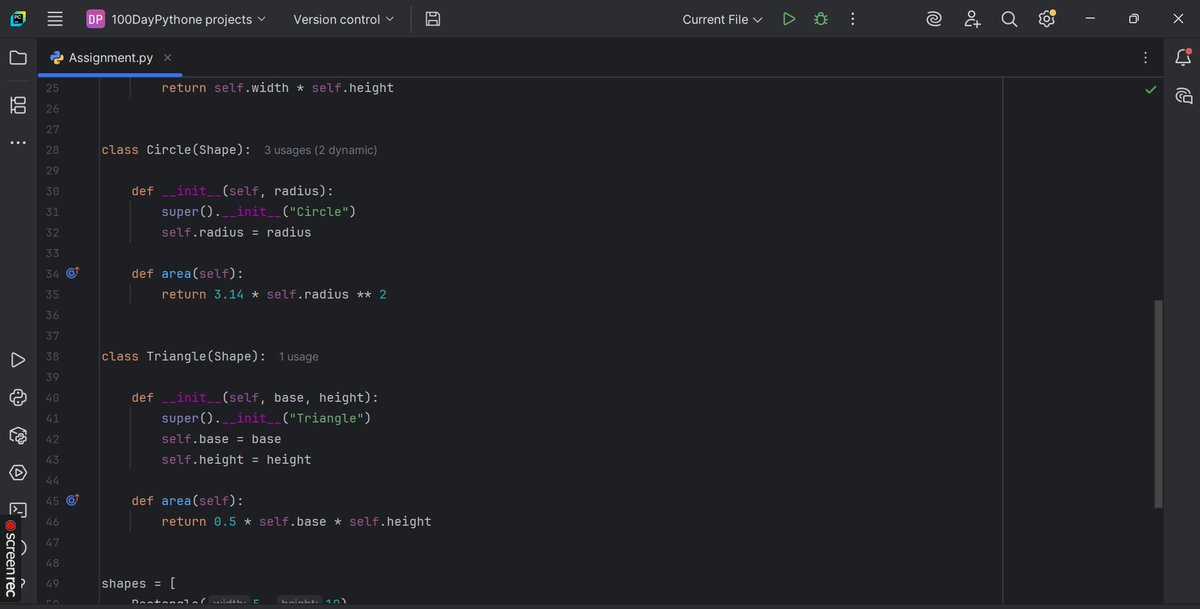This screenshot has height=609, width=1200.
Task: Close the Assignment.py editor tab
Action: pos(167,58)
